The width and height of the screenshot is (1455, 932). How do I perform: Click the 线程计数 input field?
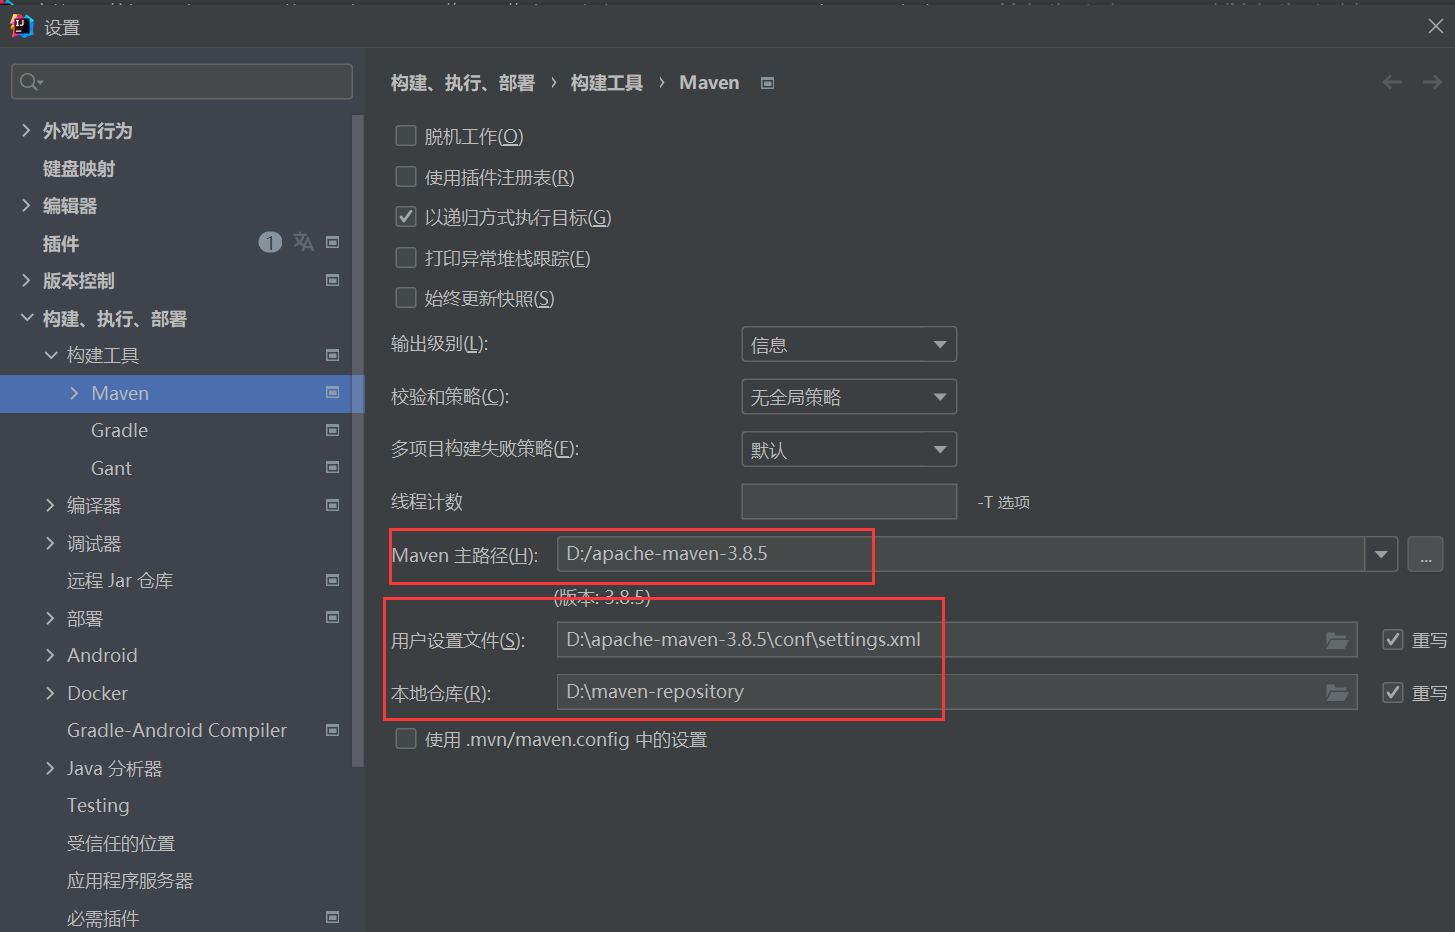pos(848,501)
